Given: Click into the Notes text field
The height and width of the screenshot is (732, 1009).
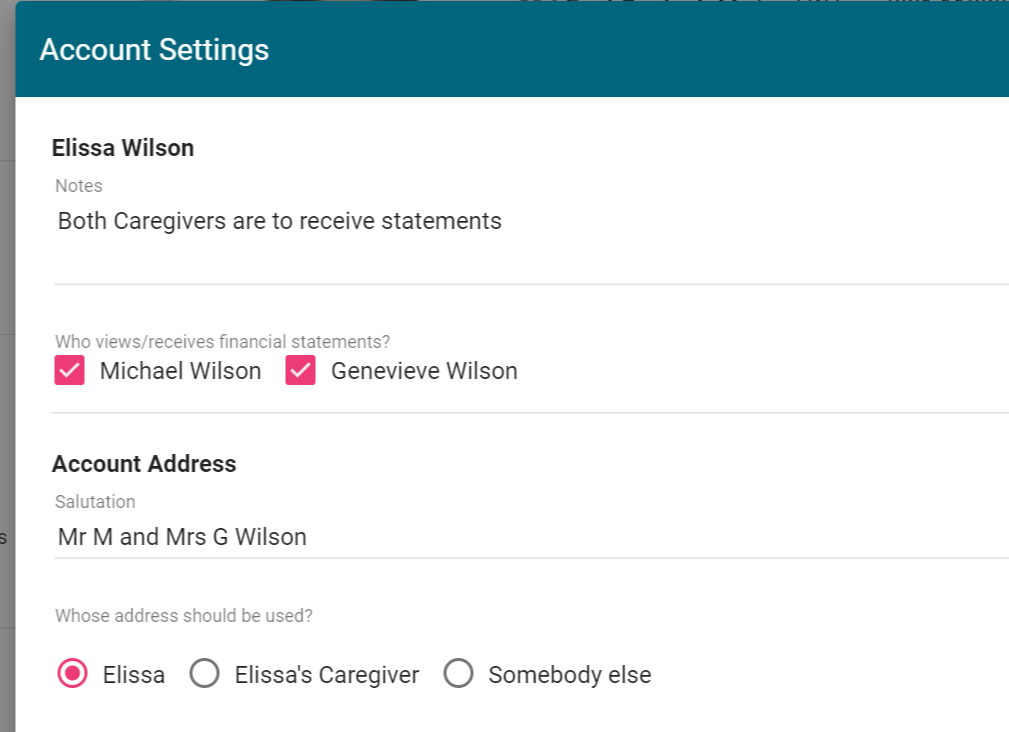Looking at the screenshot, I should click(x=400, y=221).
